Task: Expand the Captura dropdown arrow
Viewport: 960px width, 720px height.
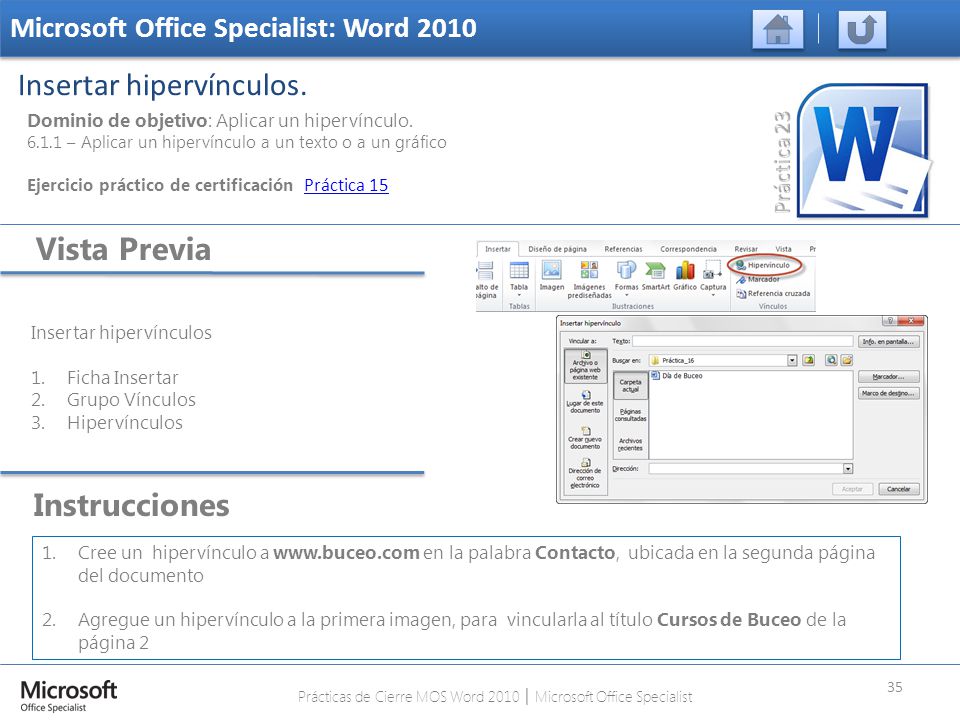Action: [x=713, y=295]
